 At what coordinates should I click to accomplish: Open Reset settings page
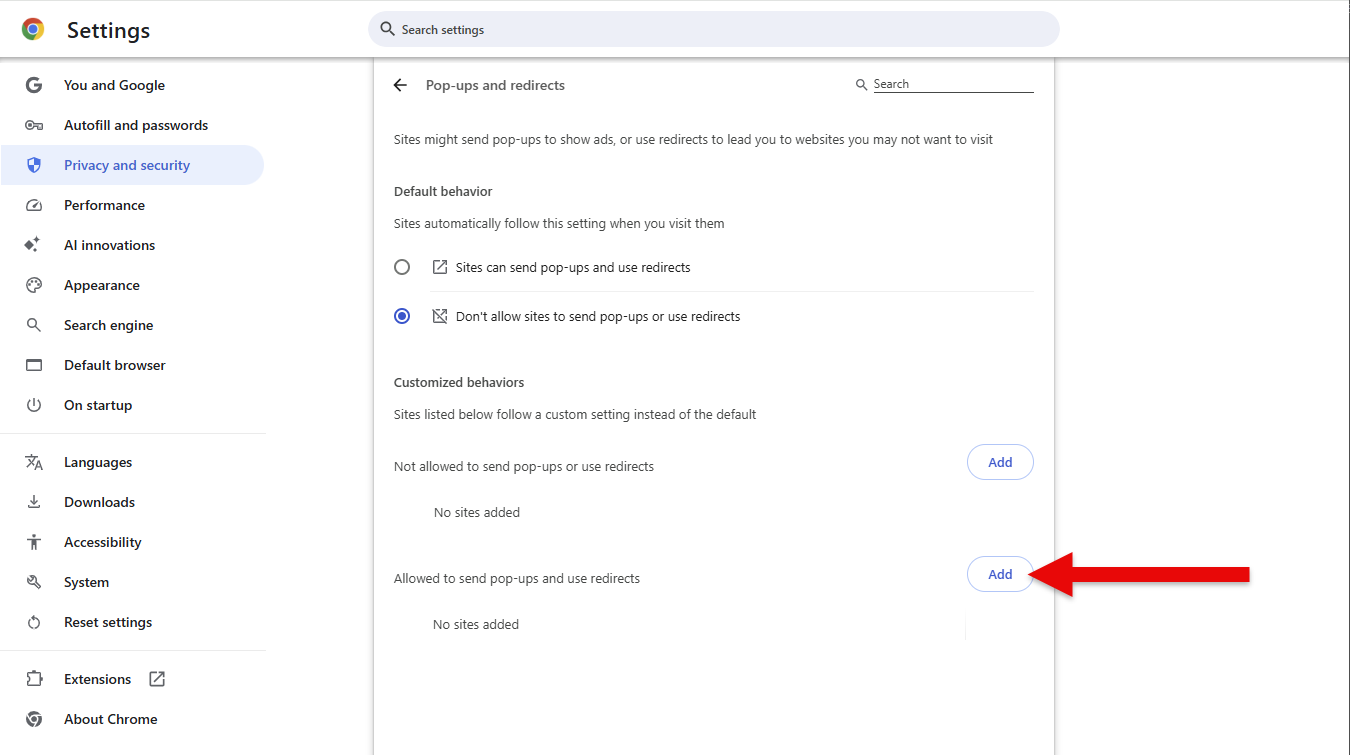(108, 622)
